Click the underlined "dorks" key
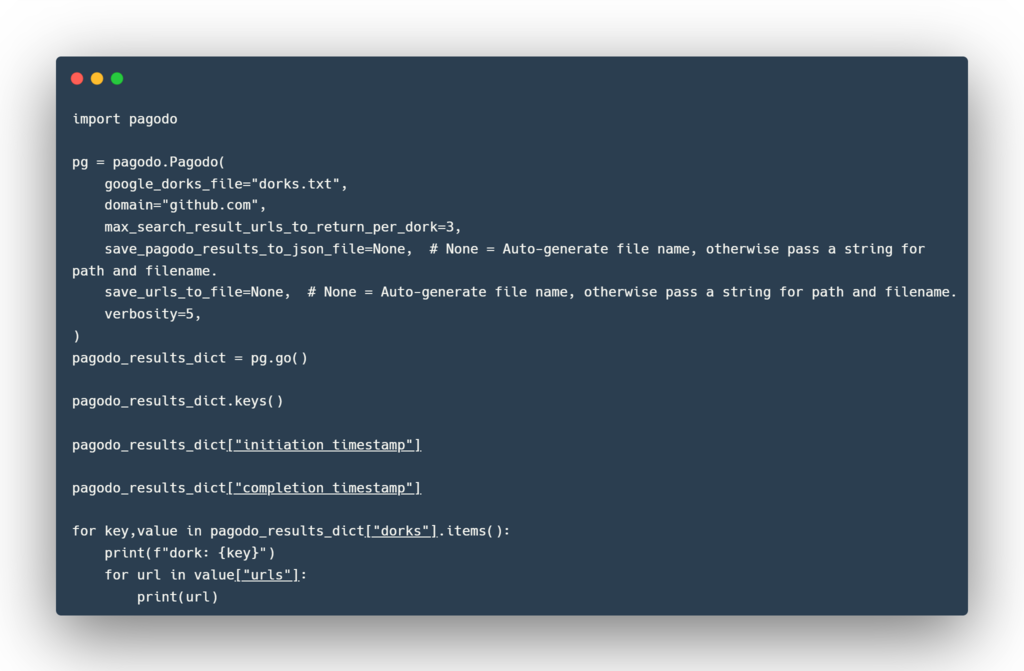Screen dimensions: 1024x671 tap(402, 531)
